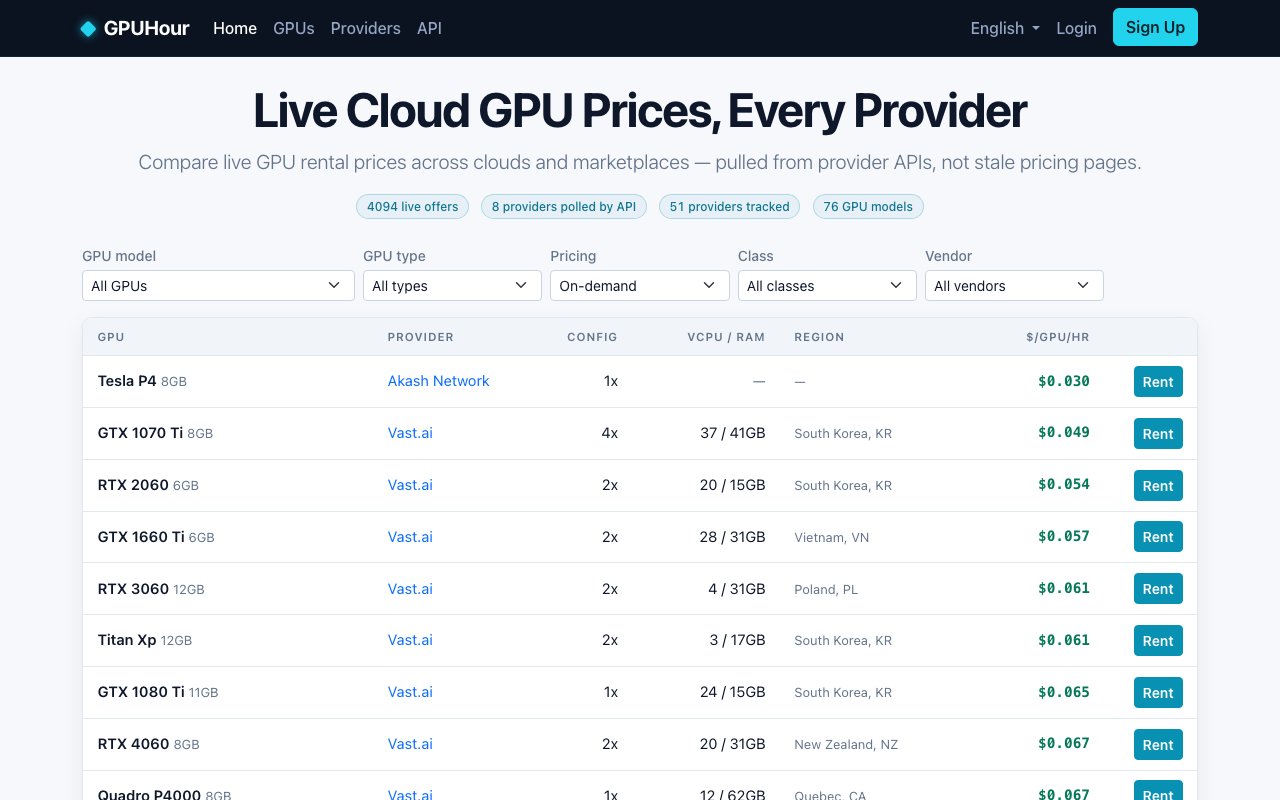Open Vast.ai link in RTX 4060 row
Image resolution: width=1280 pixels, height=800 pixels.
tap(410, 744)
